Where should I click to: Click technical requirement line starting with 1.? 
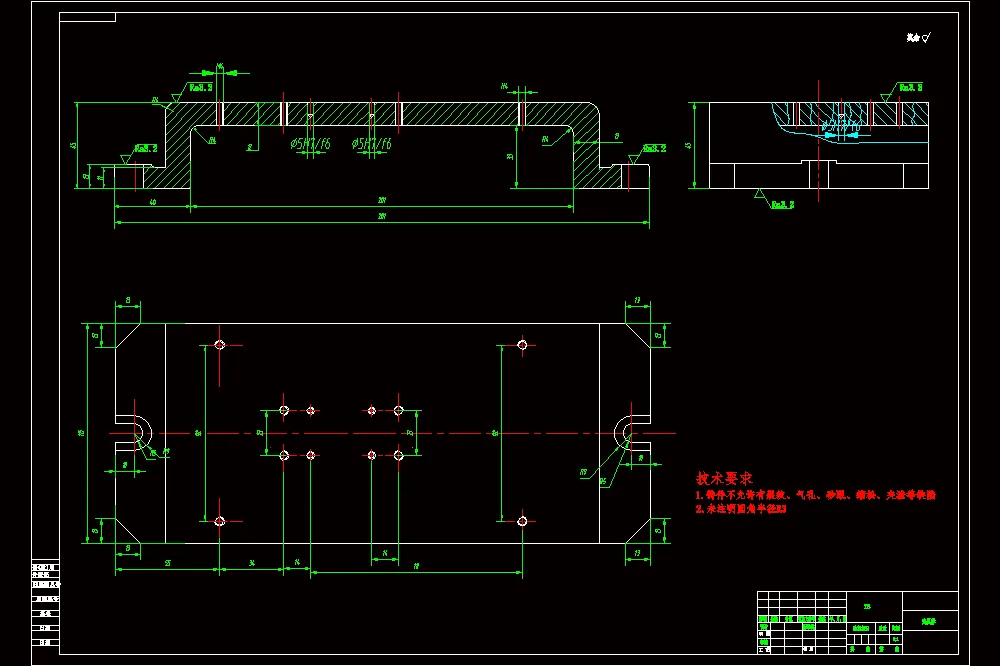click(x=815, y=495)
